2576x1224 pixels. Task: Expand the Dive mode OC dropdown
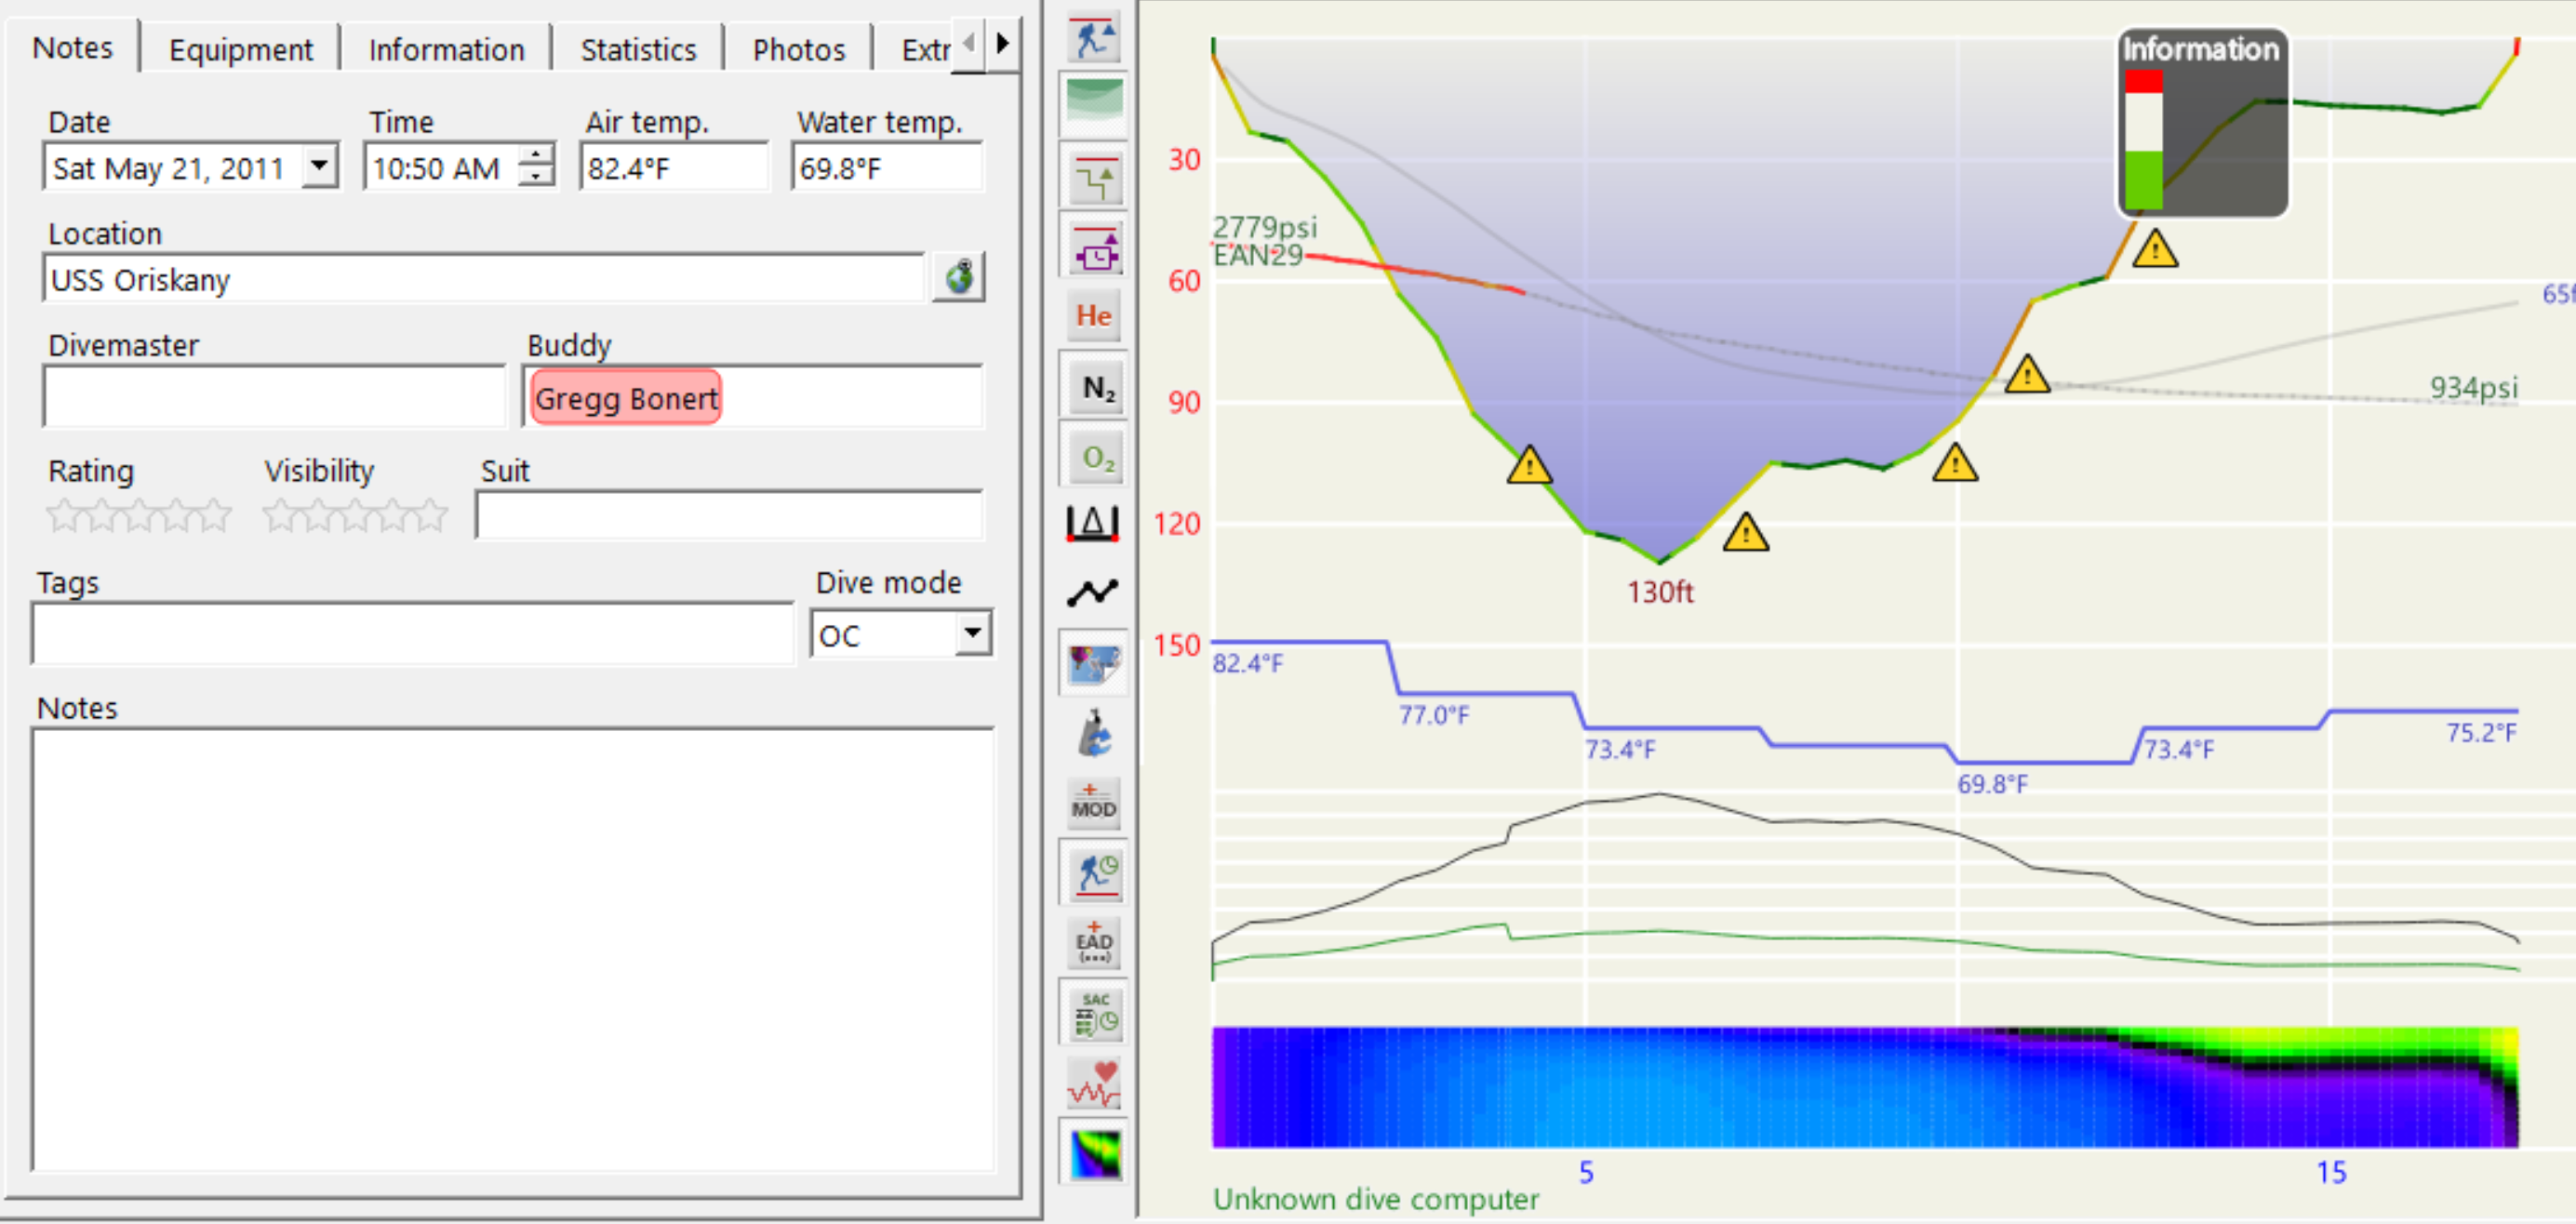click(x=971, y=634)
